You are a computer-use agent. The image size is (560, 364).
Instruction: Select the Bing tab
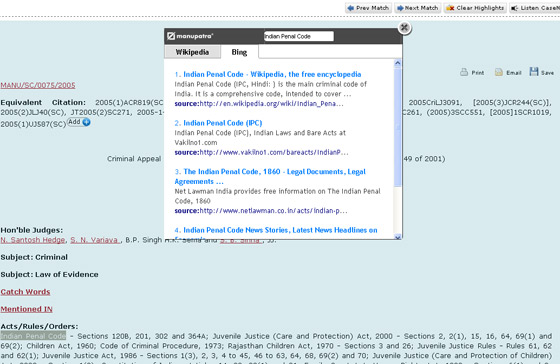239,52
